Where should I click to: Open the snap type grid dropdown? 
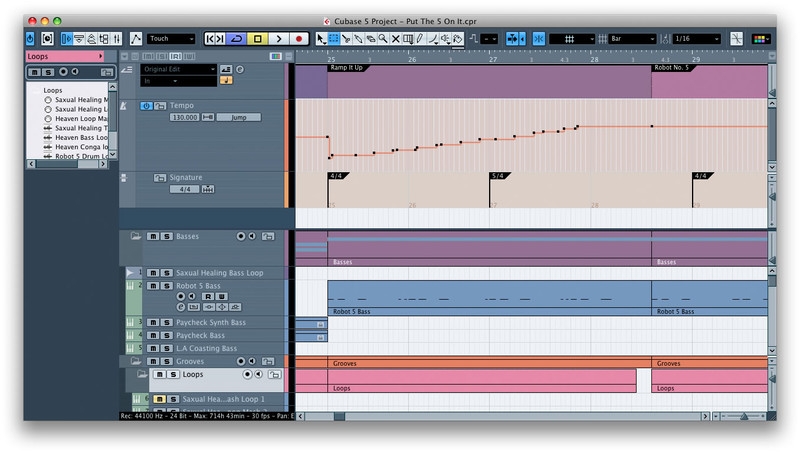(572, 39)
